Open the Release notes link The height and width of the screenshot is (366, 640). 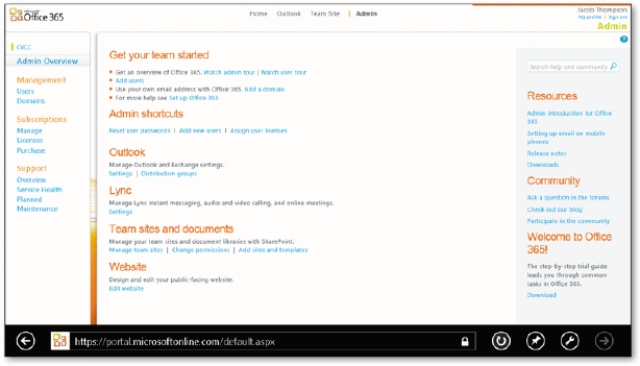547,153
